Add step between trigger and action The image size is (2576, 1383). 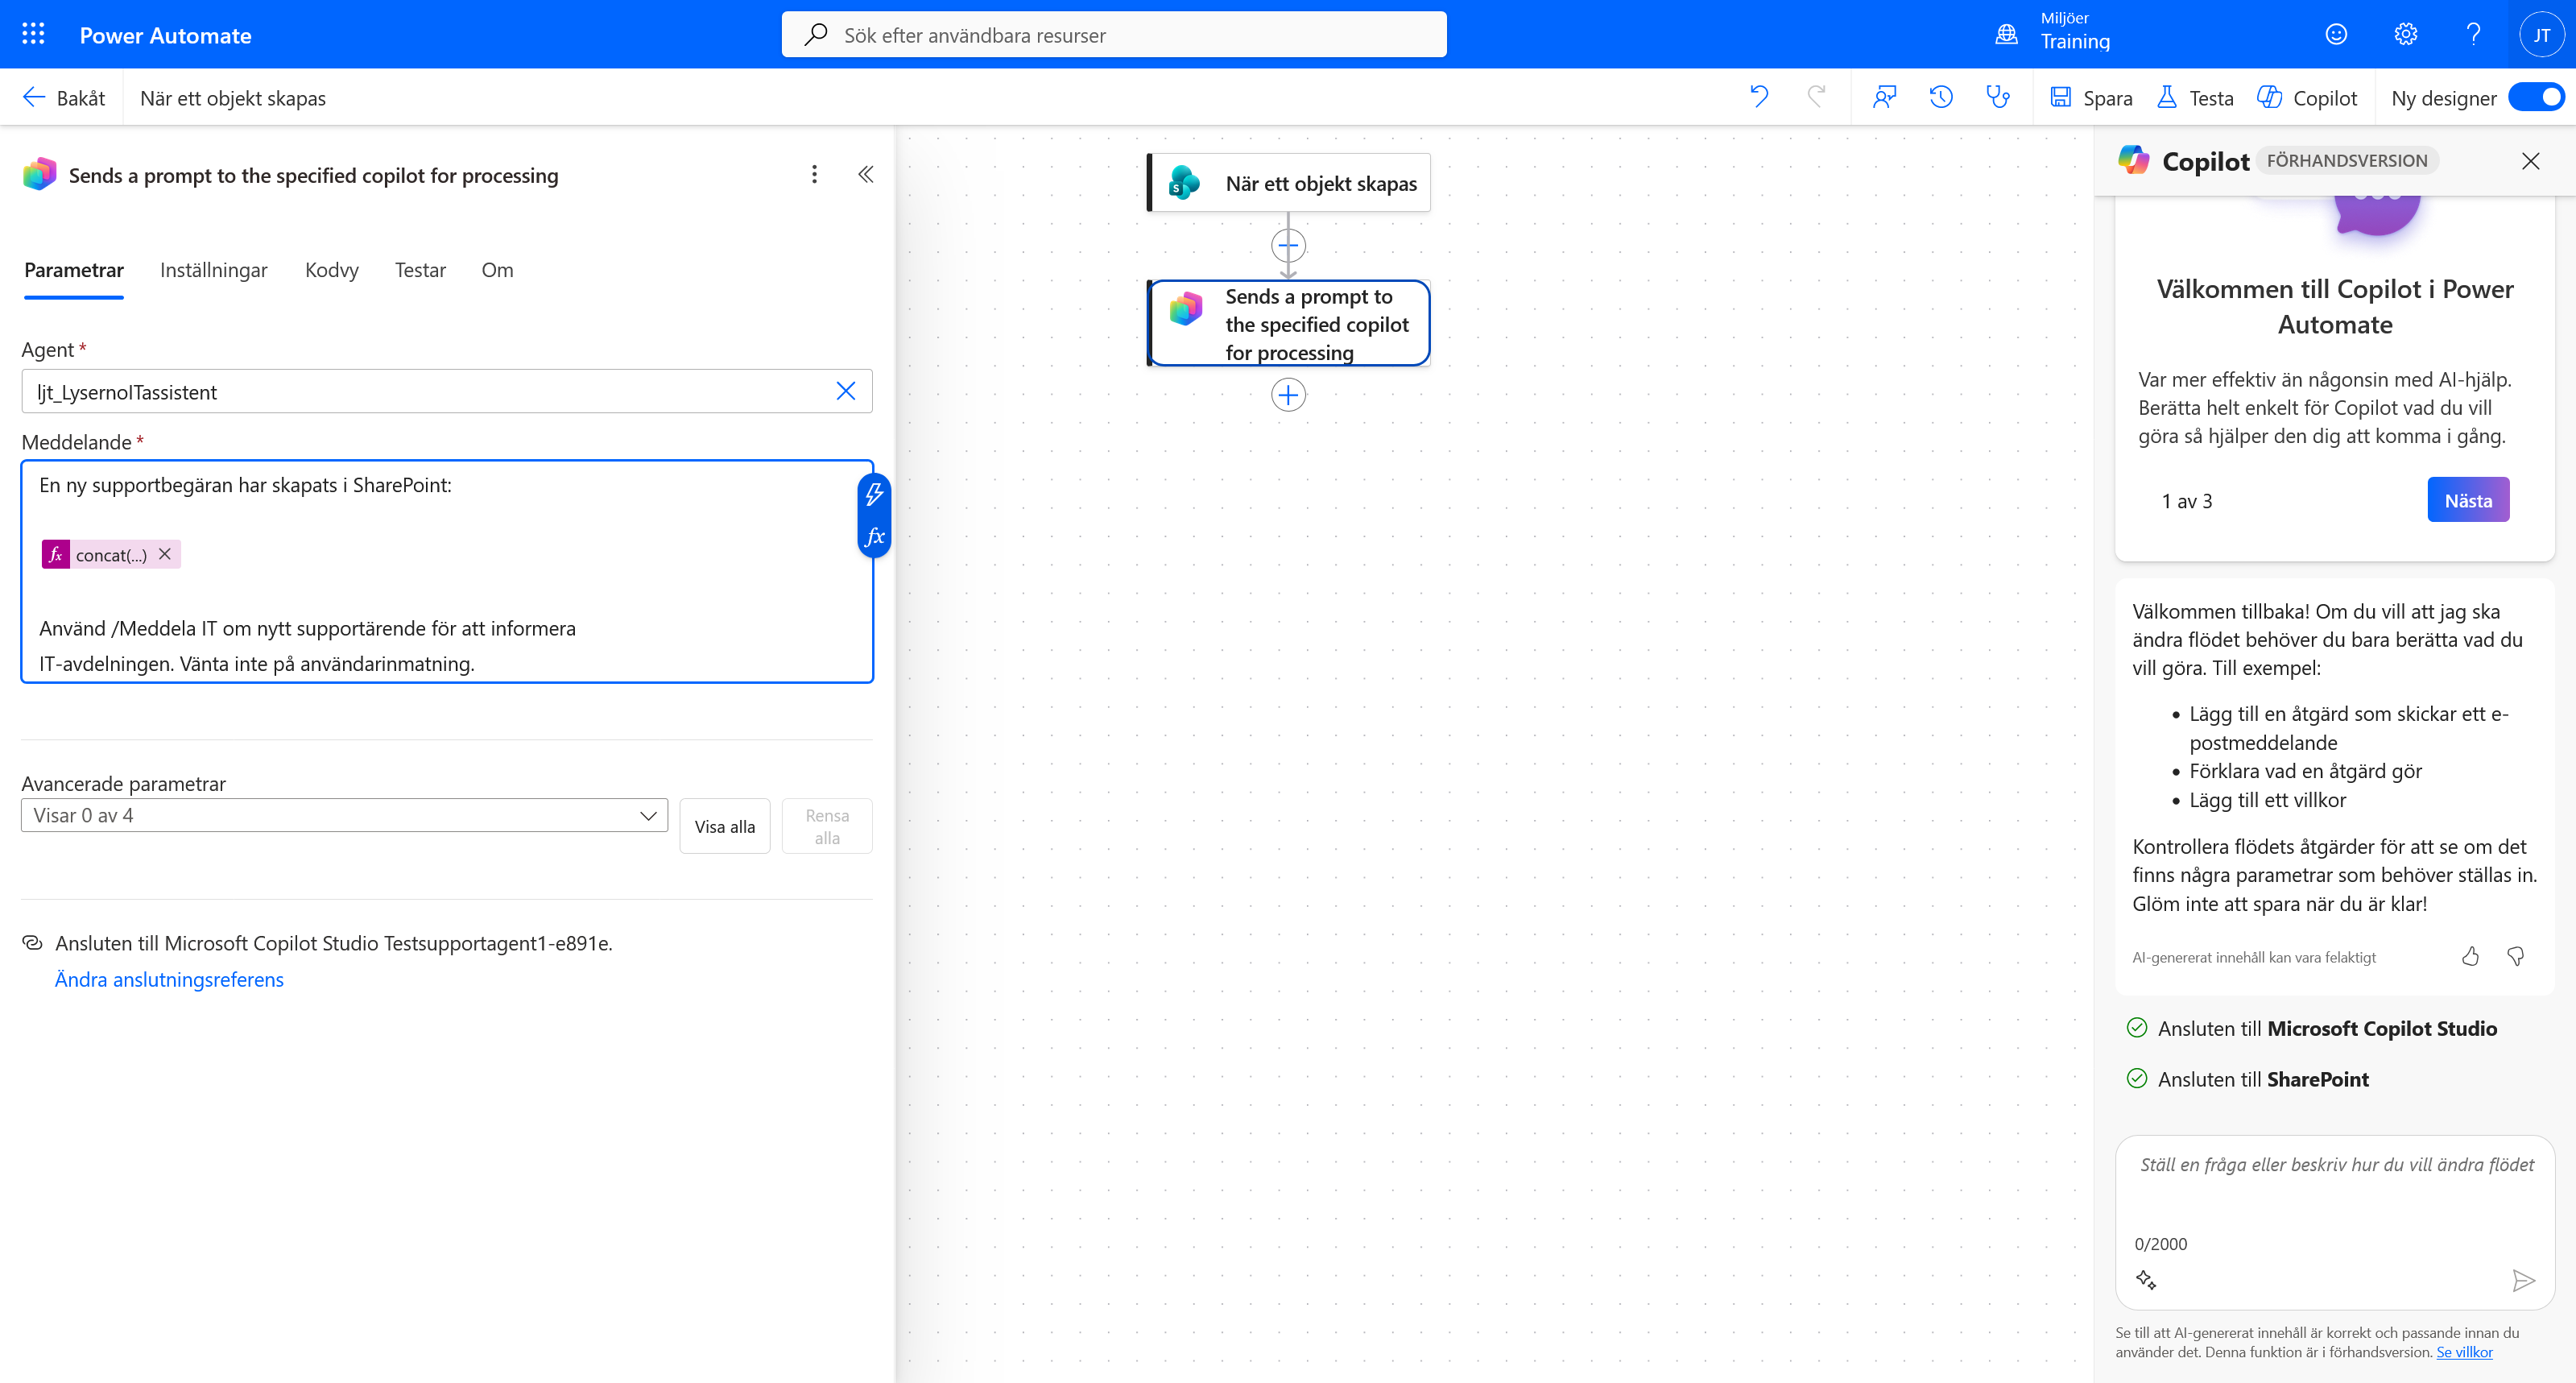click(x=1288, y=245)
